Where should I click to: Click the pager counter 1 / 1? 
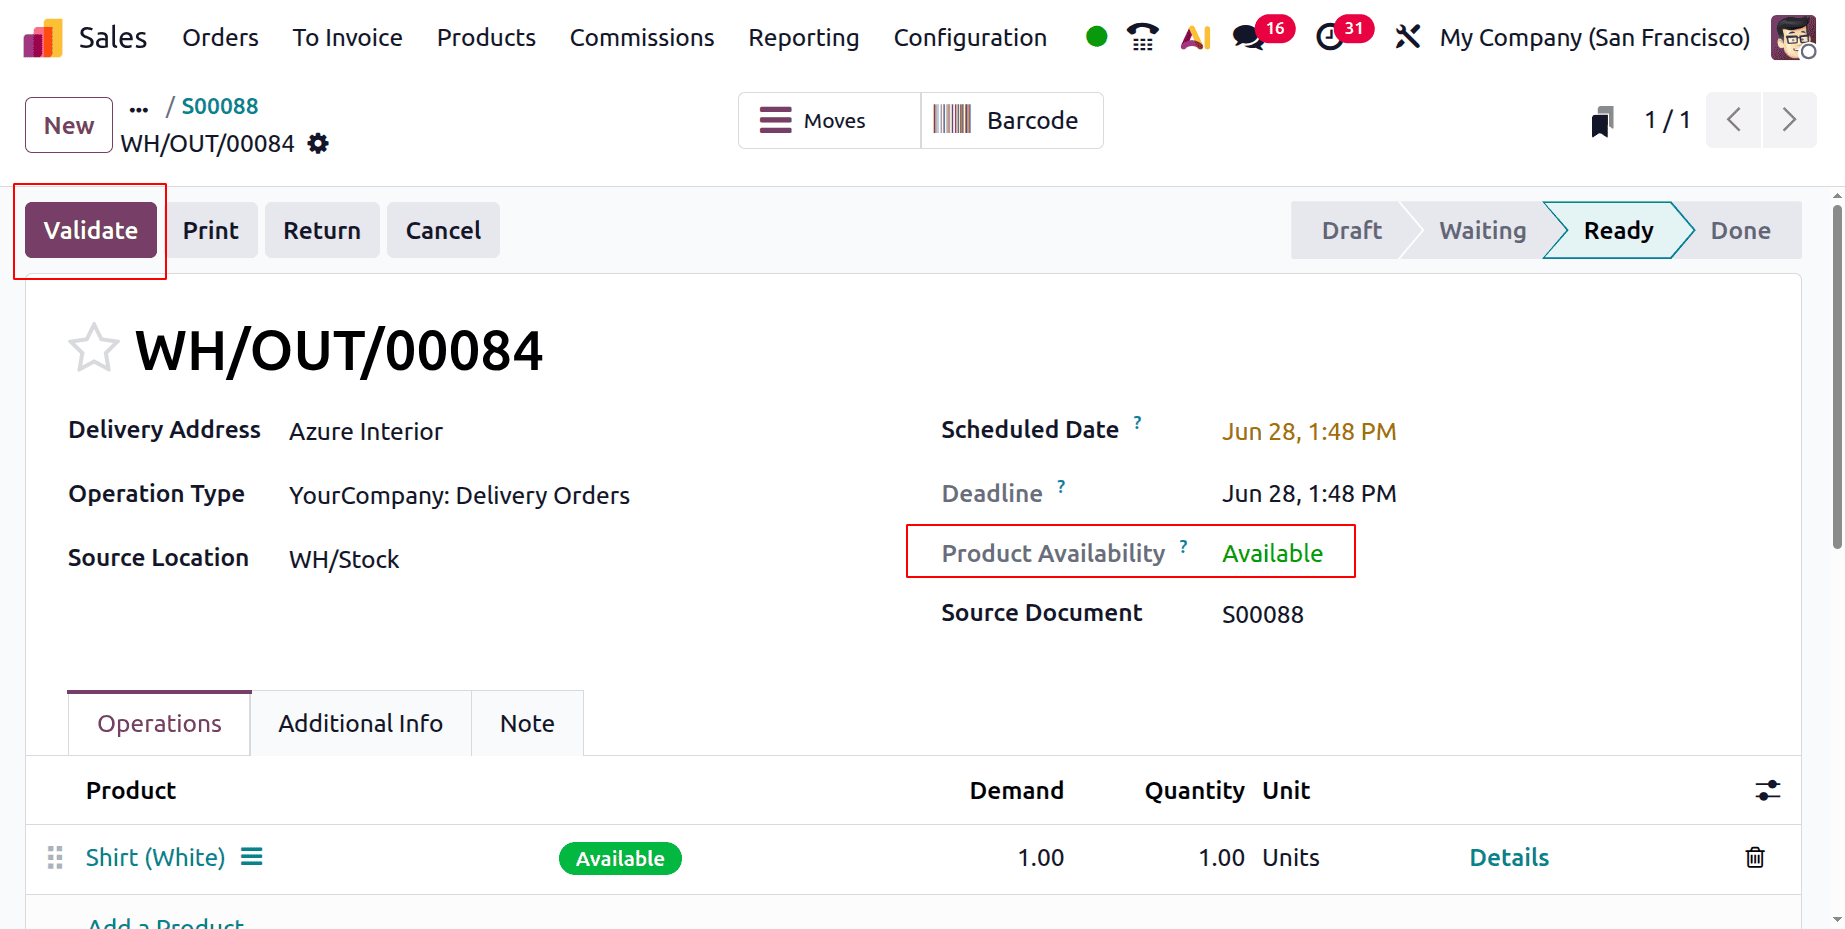pyautogui.click(x=1667, y=120)
